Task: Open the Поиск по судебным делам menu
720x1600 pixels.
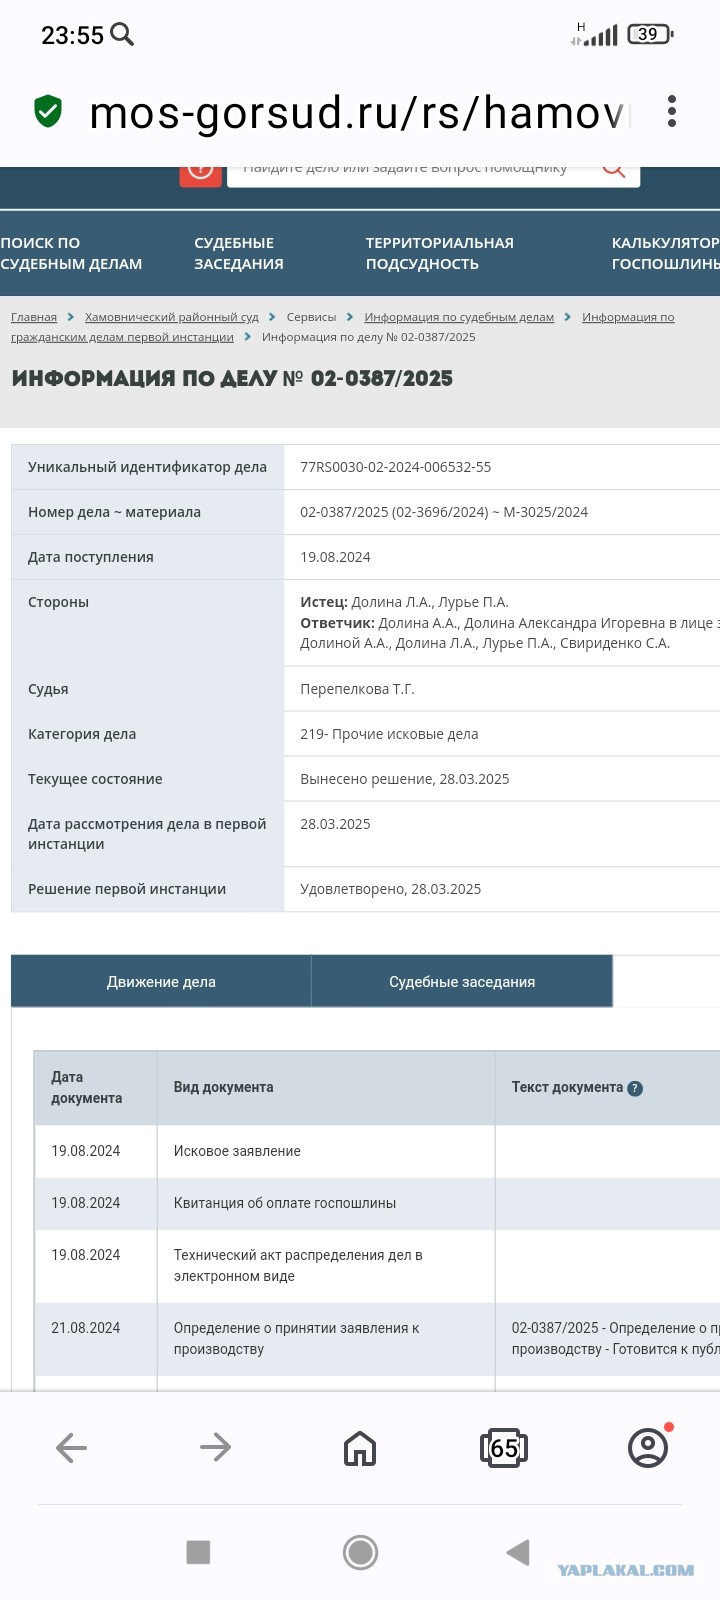Action: (71, 253)
